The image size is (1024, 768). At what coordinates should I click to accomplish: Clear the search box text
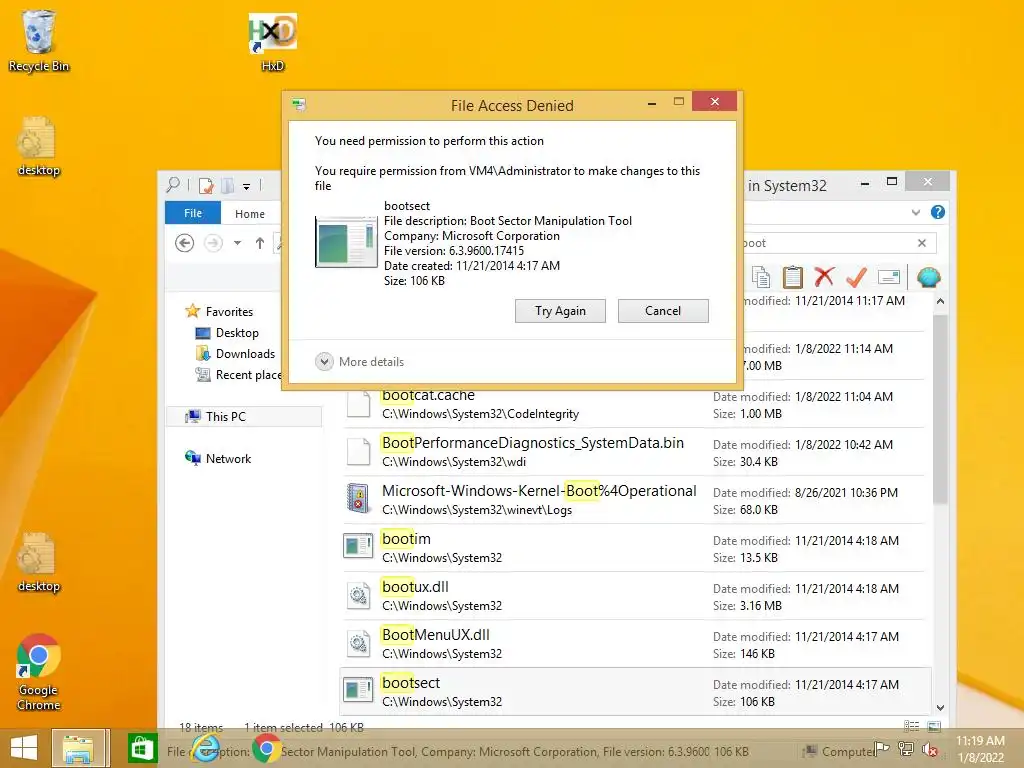coord(921,243)
